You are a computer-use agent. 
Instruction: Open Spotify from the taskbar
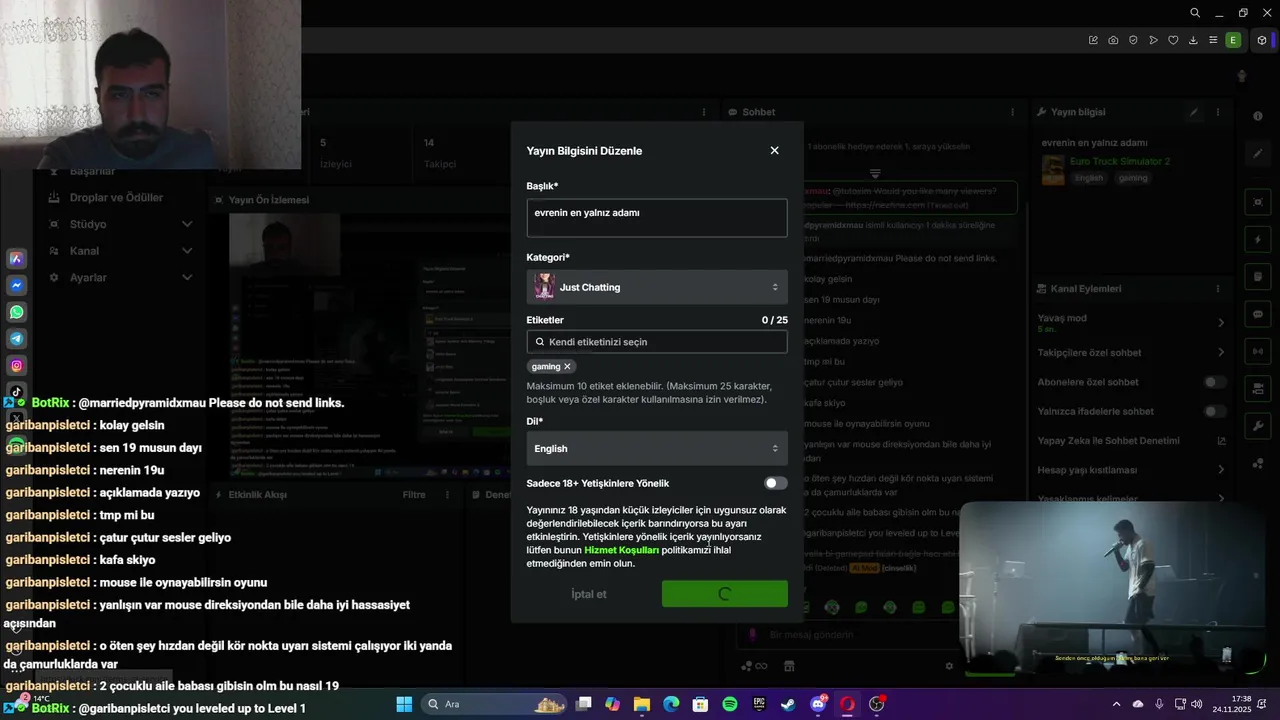pyautogui.click(x=730, y=704)
